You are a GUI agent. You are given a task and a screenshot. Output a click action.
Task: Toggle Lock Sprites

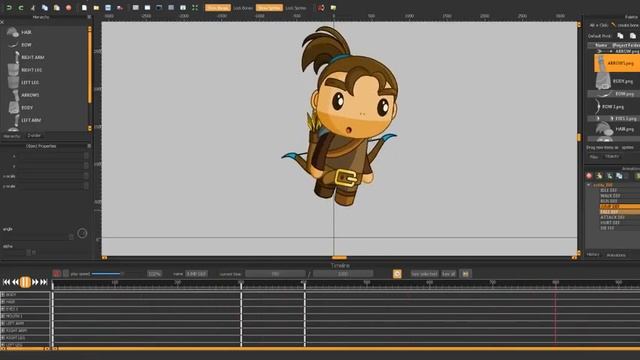[x=296, y=8]
